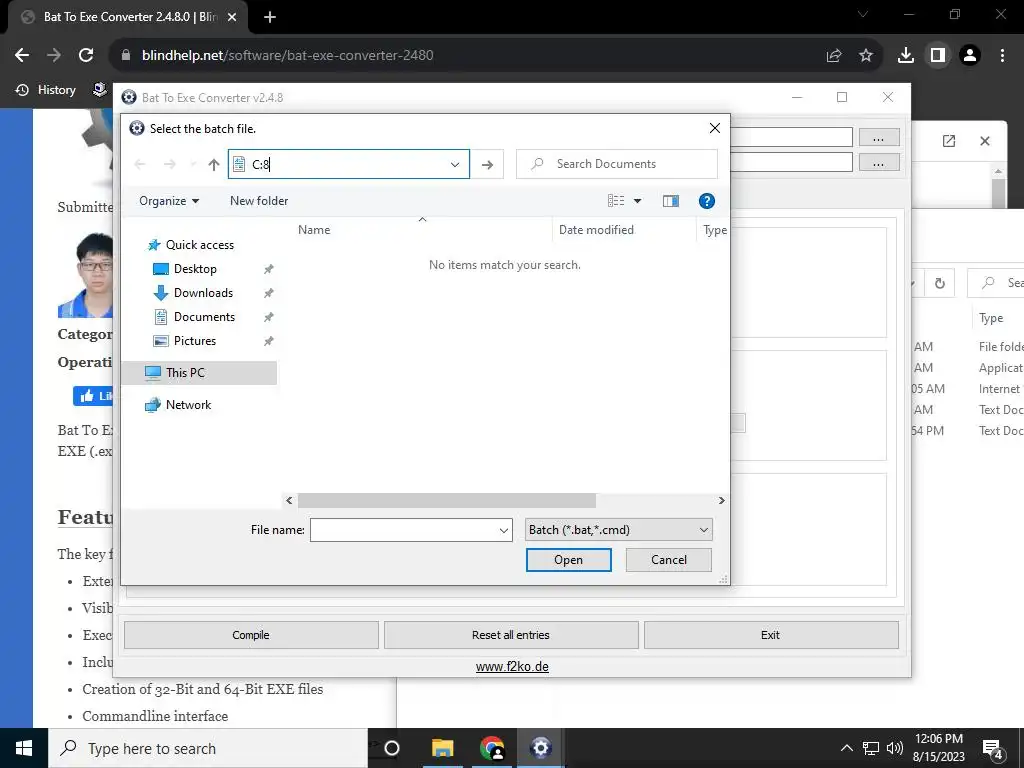The image size is (1024, 768).
Task: Bookmark this page with the star icon
Action: pos(866,56)
